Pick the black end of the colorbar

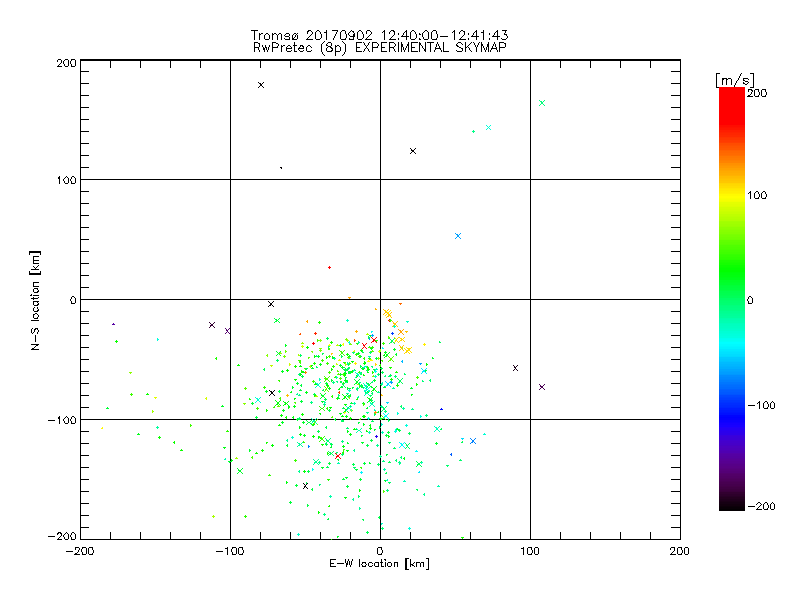(732, 503)
